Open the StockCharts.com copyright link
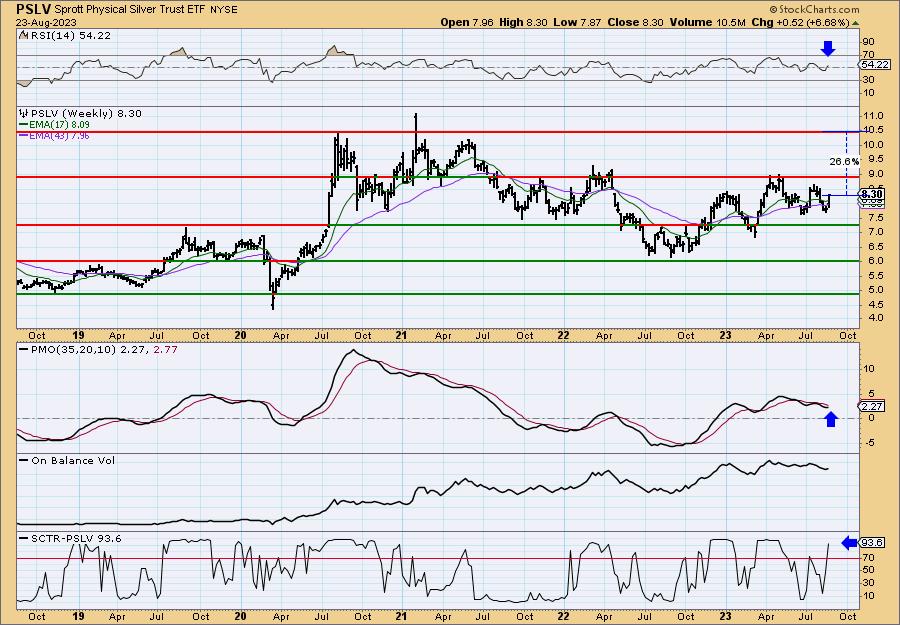Image resolution: width=900 pixels, height=625 pixels. pos(814,9)
